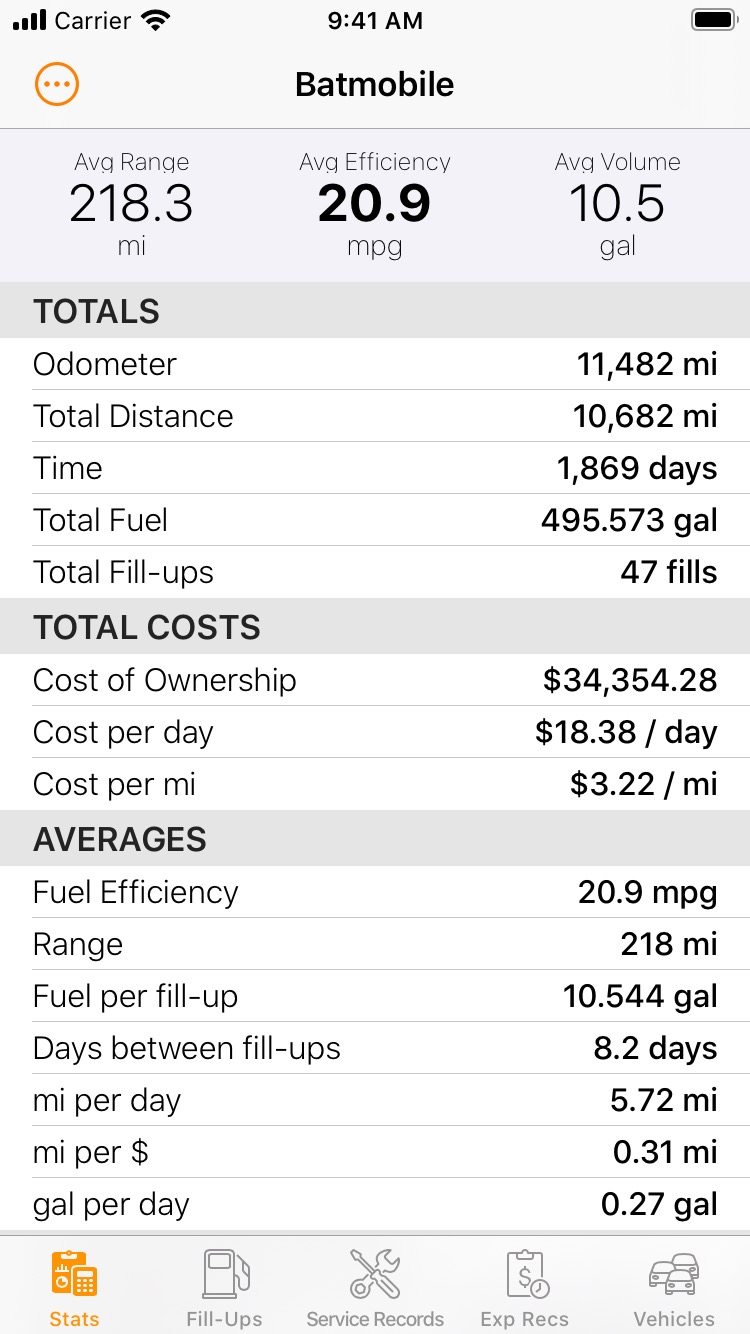Open Service Records wrench icon tab
Screen dimensions: 750x1334
375,1275
